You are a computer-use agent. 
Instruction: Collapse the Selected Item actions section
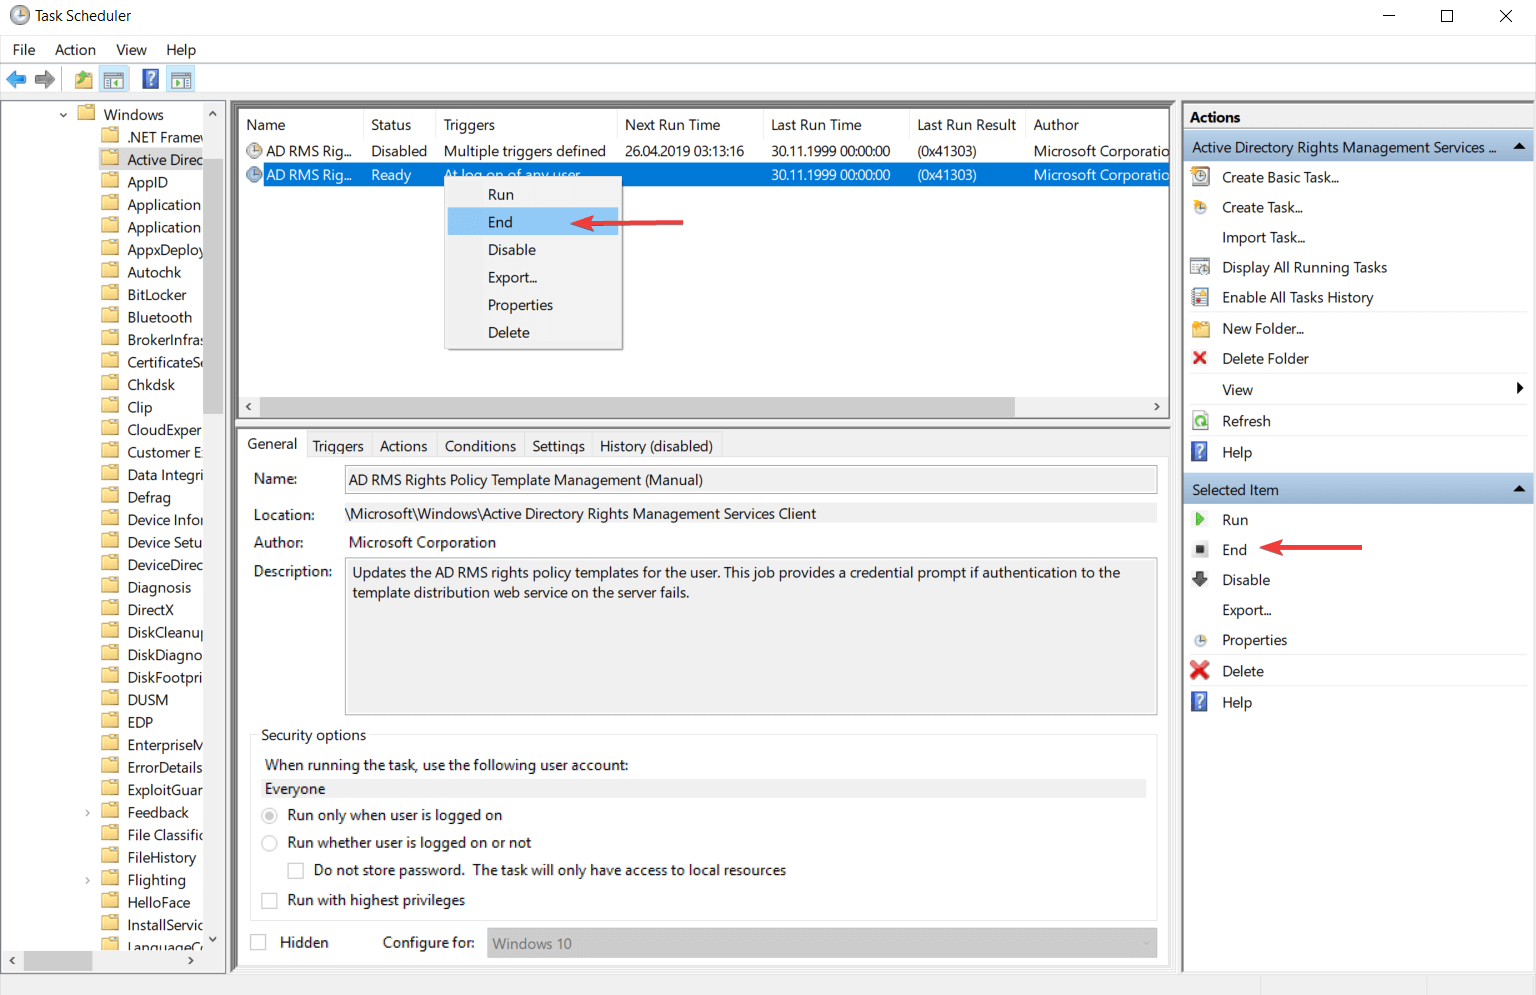click(x=1519, y=489)
